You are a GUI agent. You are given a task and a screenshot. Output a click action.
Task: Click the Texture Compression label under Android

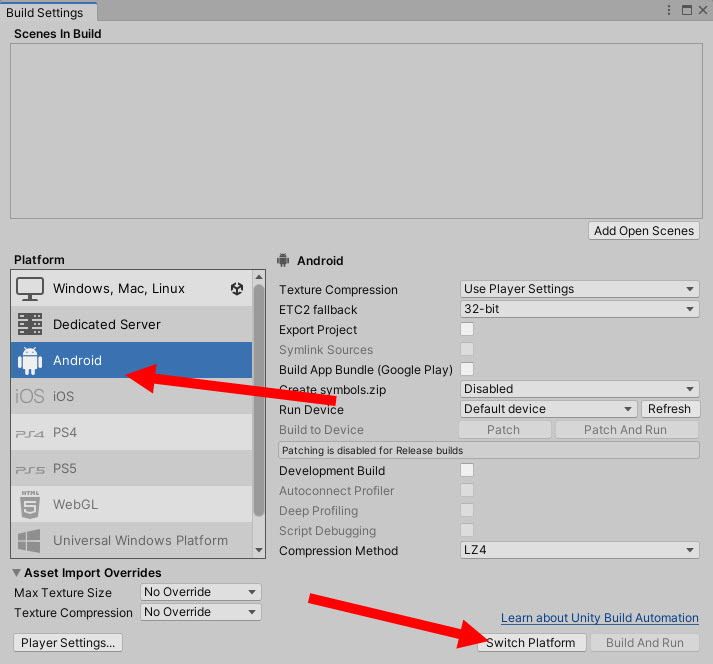[338, 290]
